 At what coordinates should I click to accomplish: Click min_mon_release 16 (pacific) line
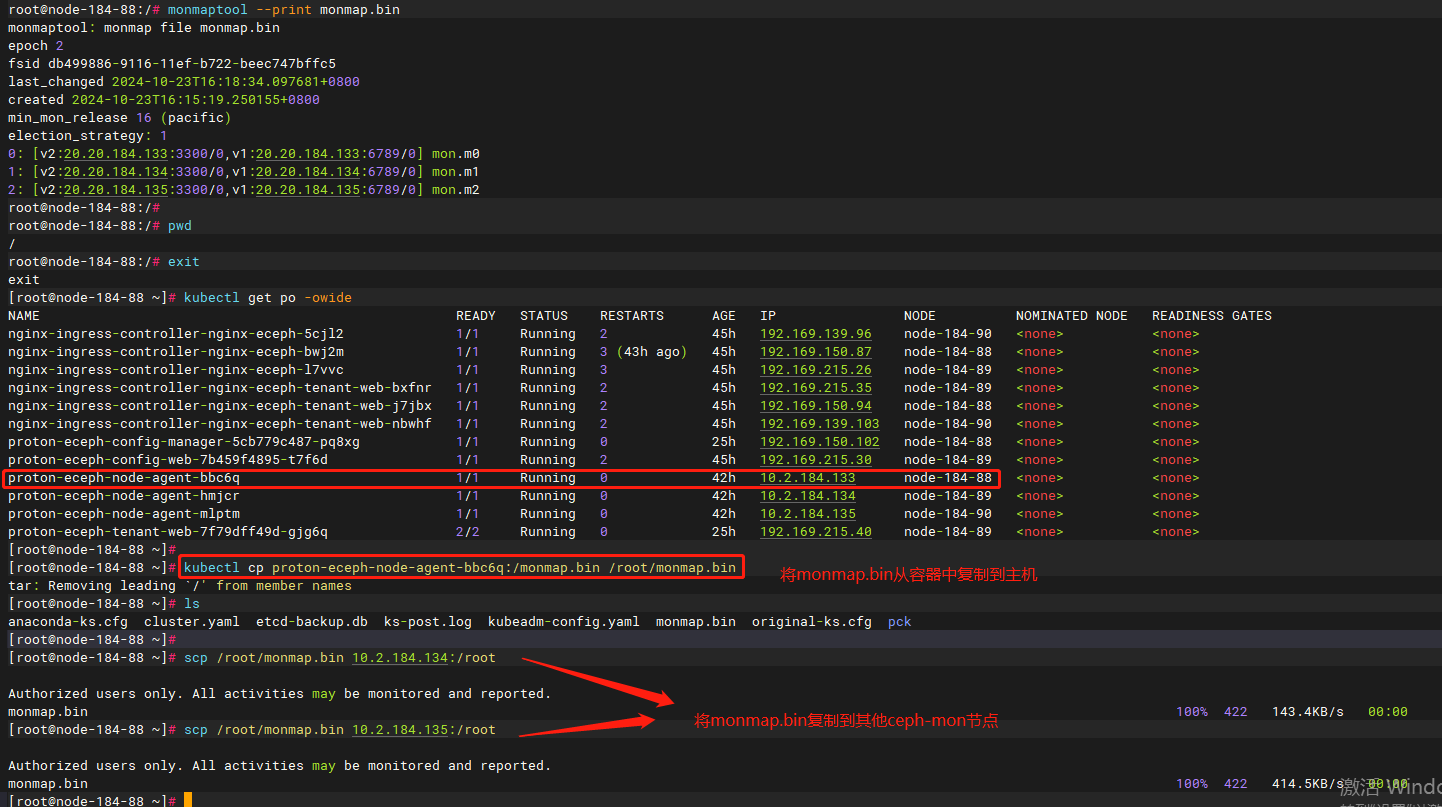tap(120, 118)
